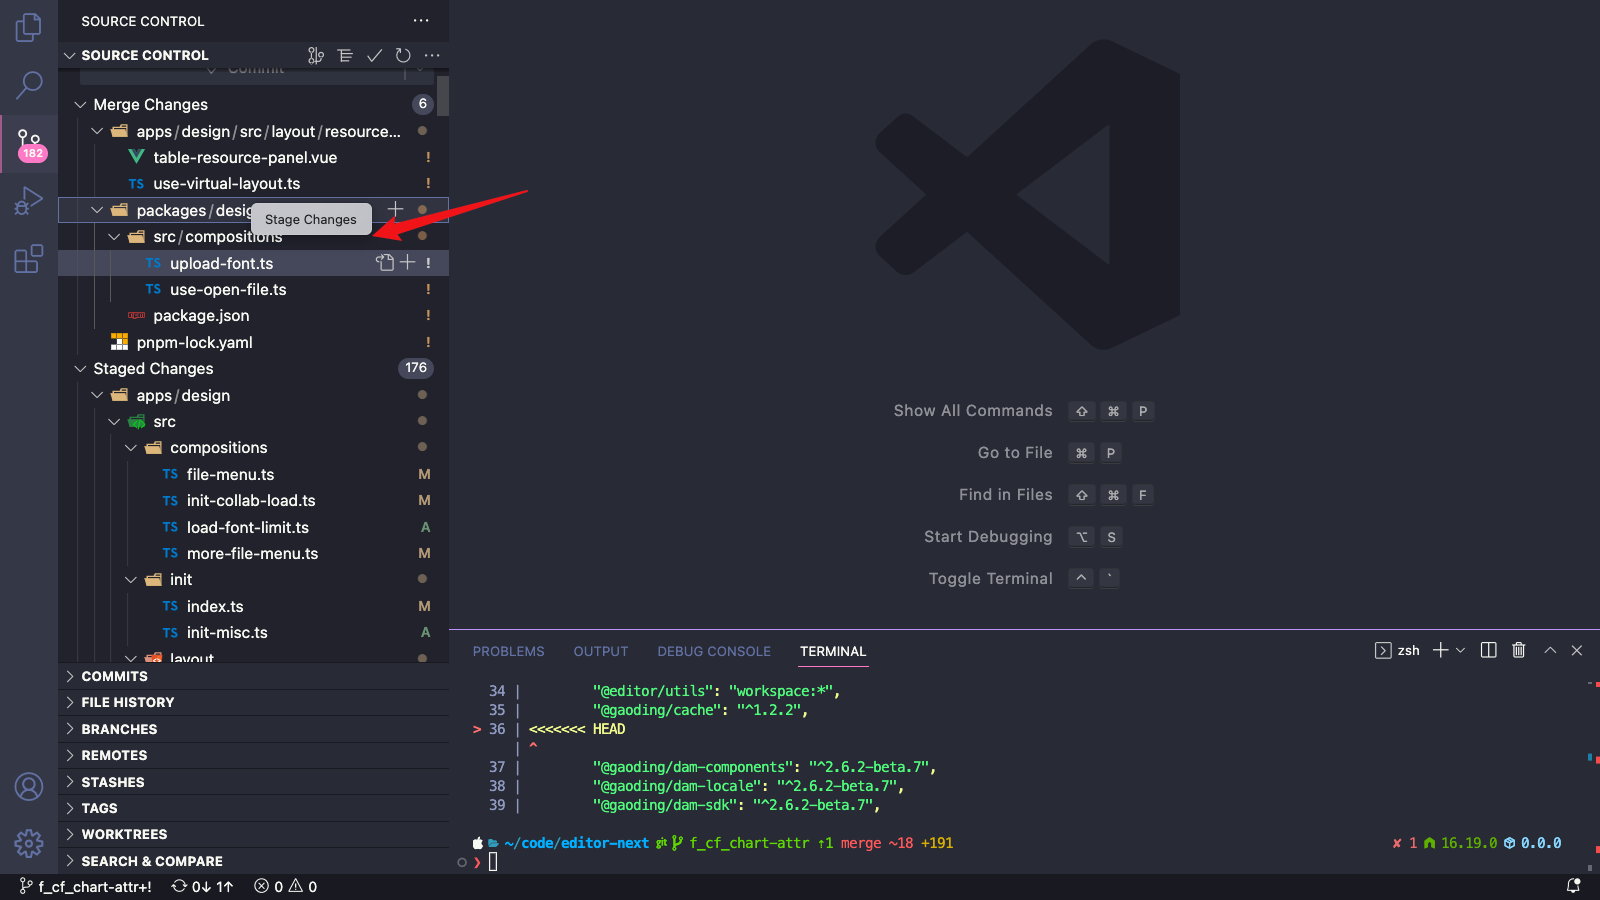Expand the BRANCHES section
Image resolution: width=1600 pixels, height=900 pixels.
[x=253, y=729]
